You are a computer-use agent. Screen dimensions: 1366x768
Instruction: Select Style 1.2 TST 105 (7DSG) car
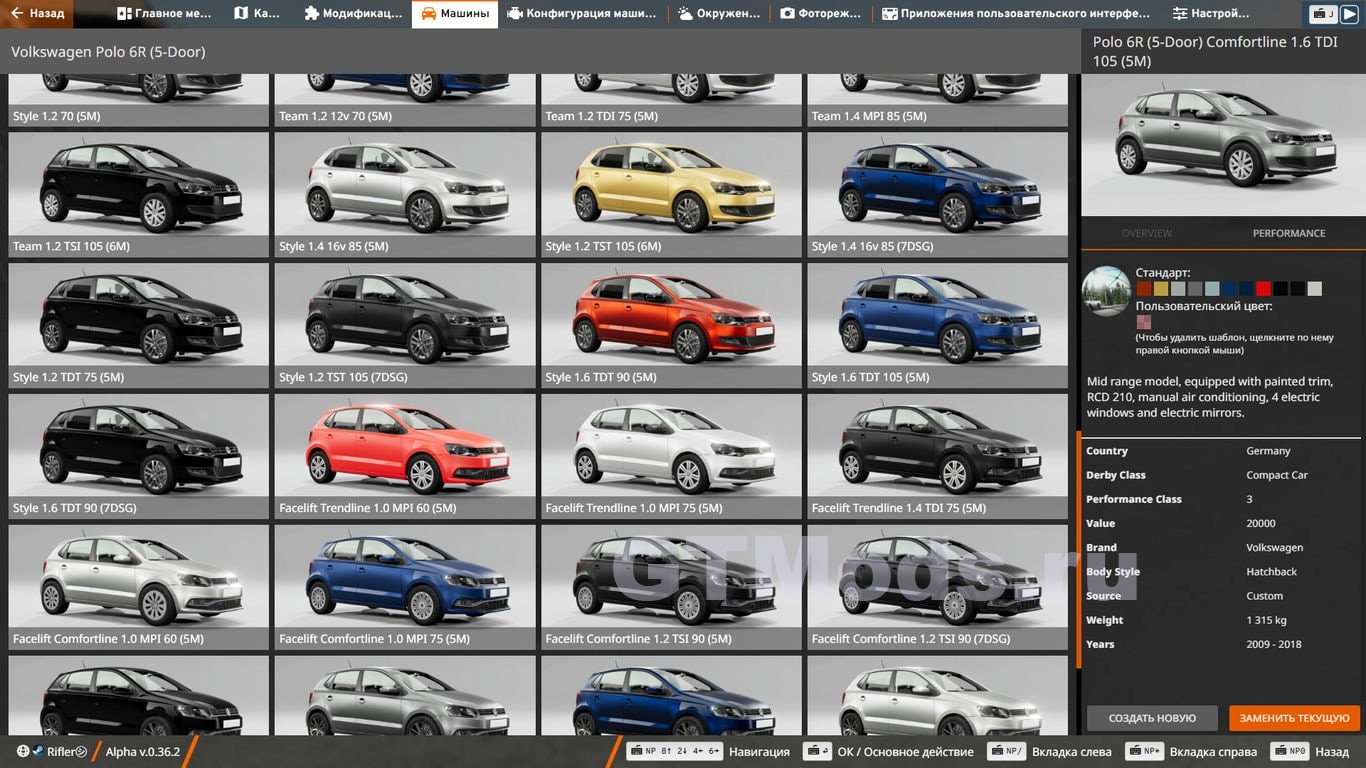(405, 325)
